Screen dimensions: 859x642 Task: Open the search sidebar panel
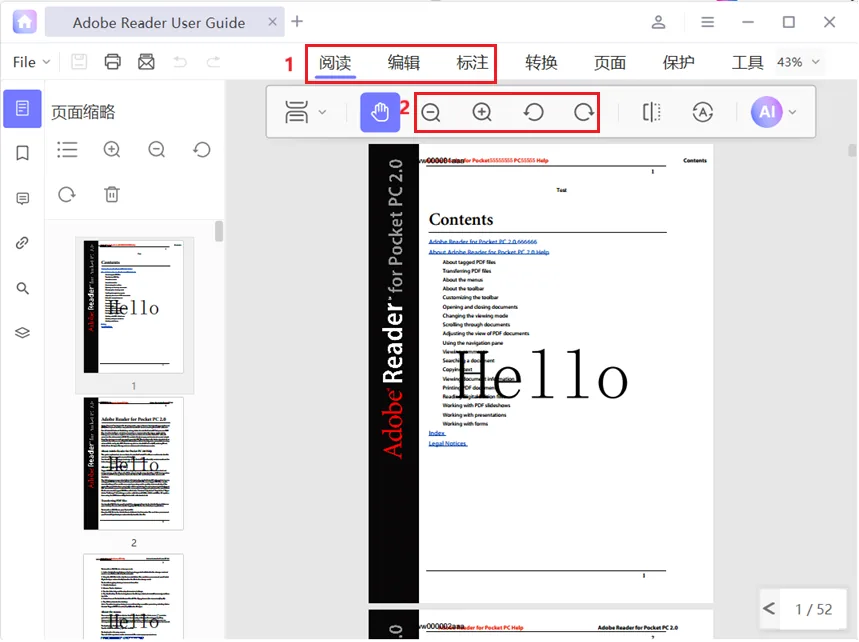click(22, 288)
